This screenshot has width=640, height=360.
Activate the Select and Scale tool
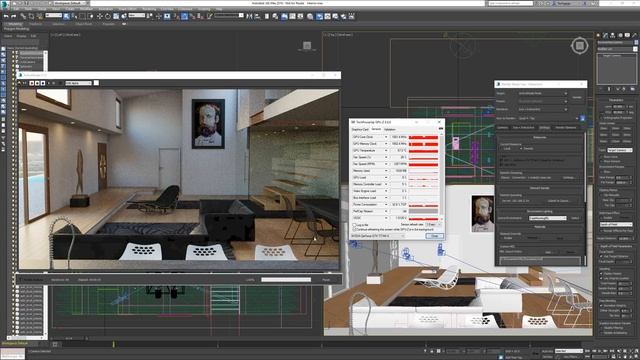click(116, 16)
